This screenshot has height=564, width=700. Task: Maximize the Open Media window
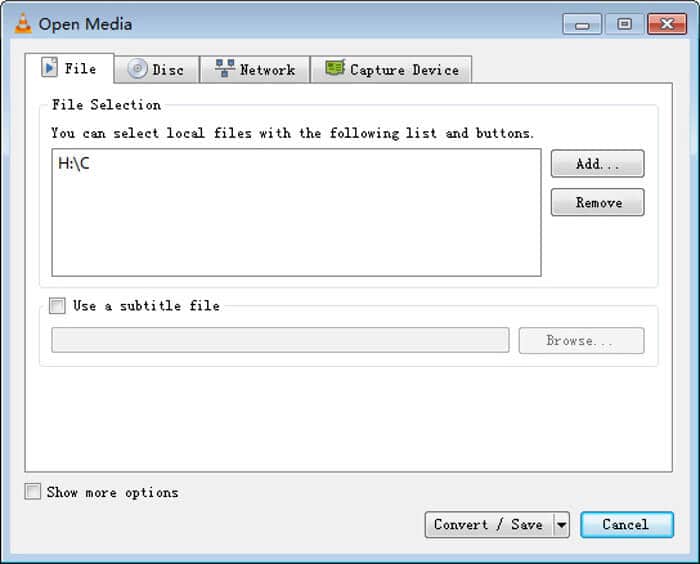pyautogui.click(x=625, y=24)
